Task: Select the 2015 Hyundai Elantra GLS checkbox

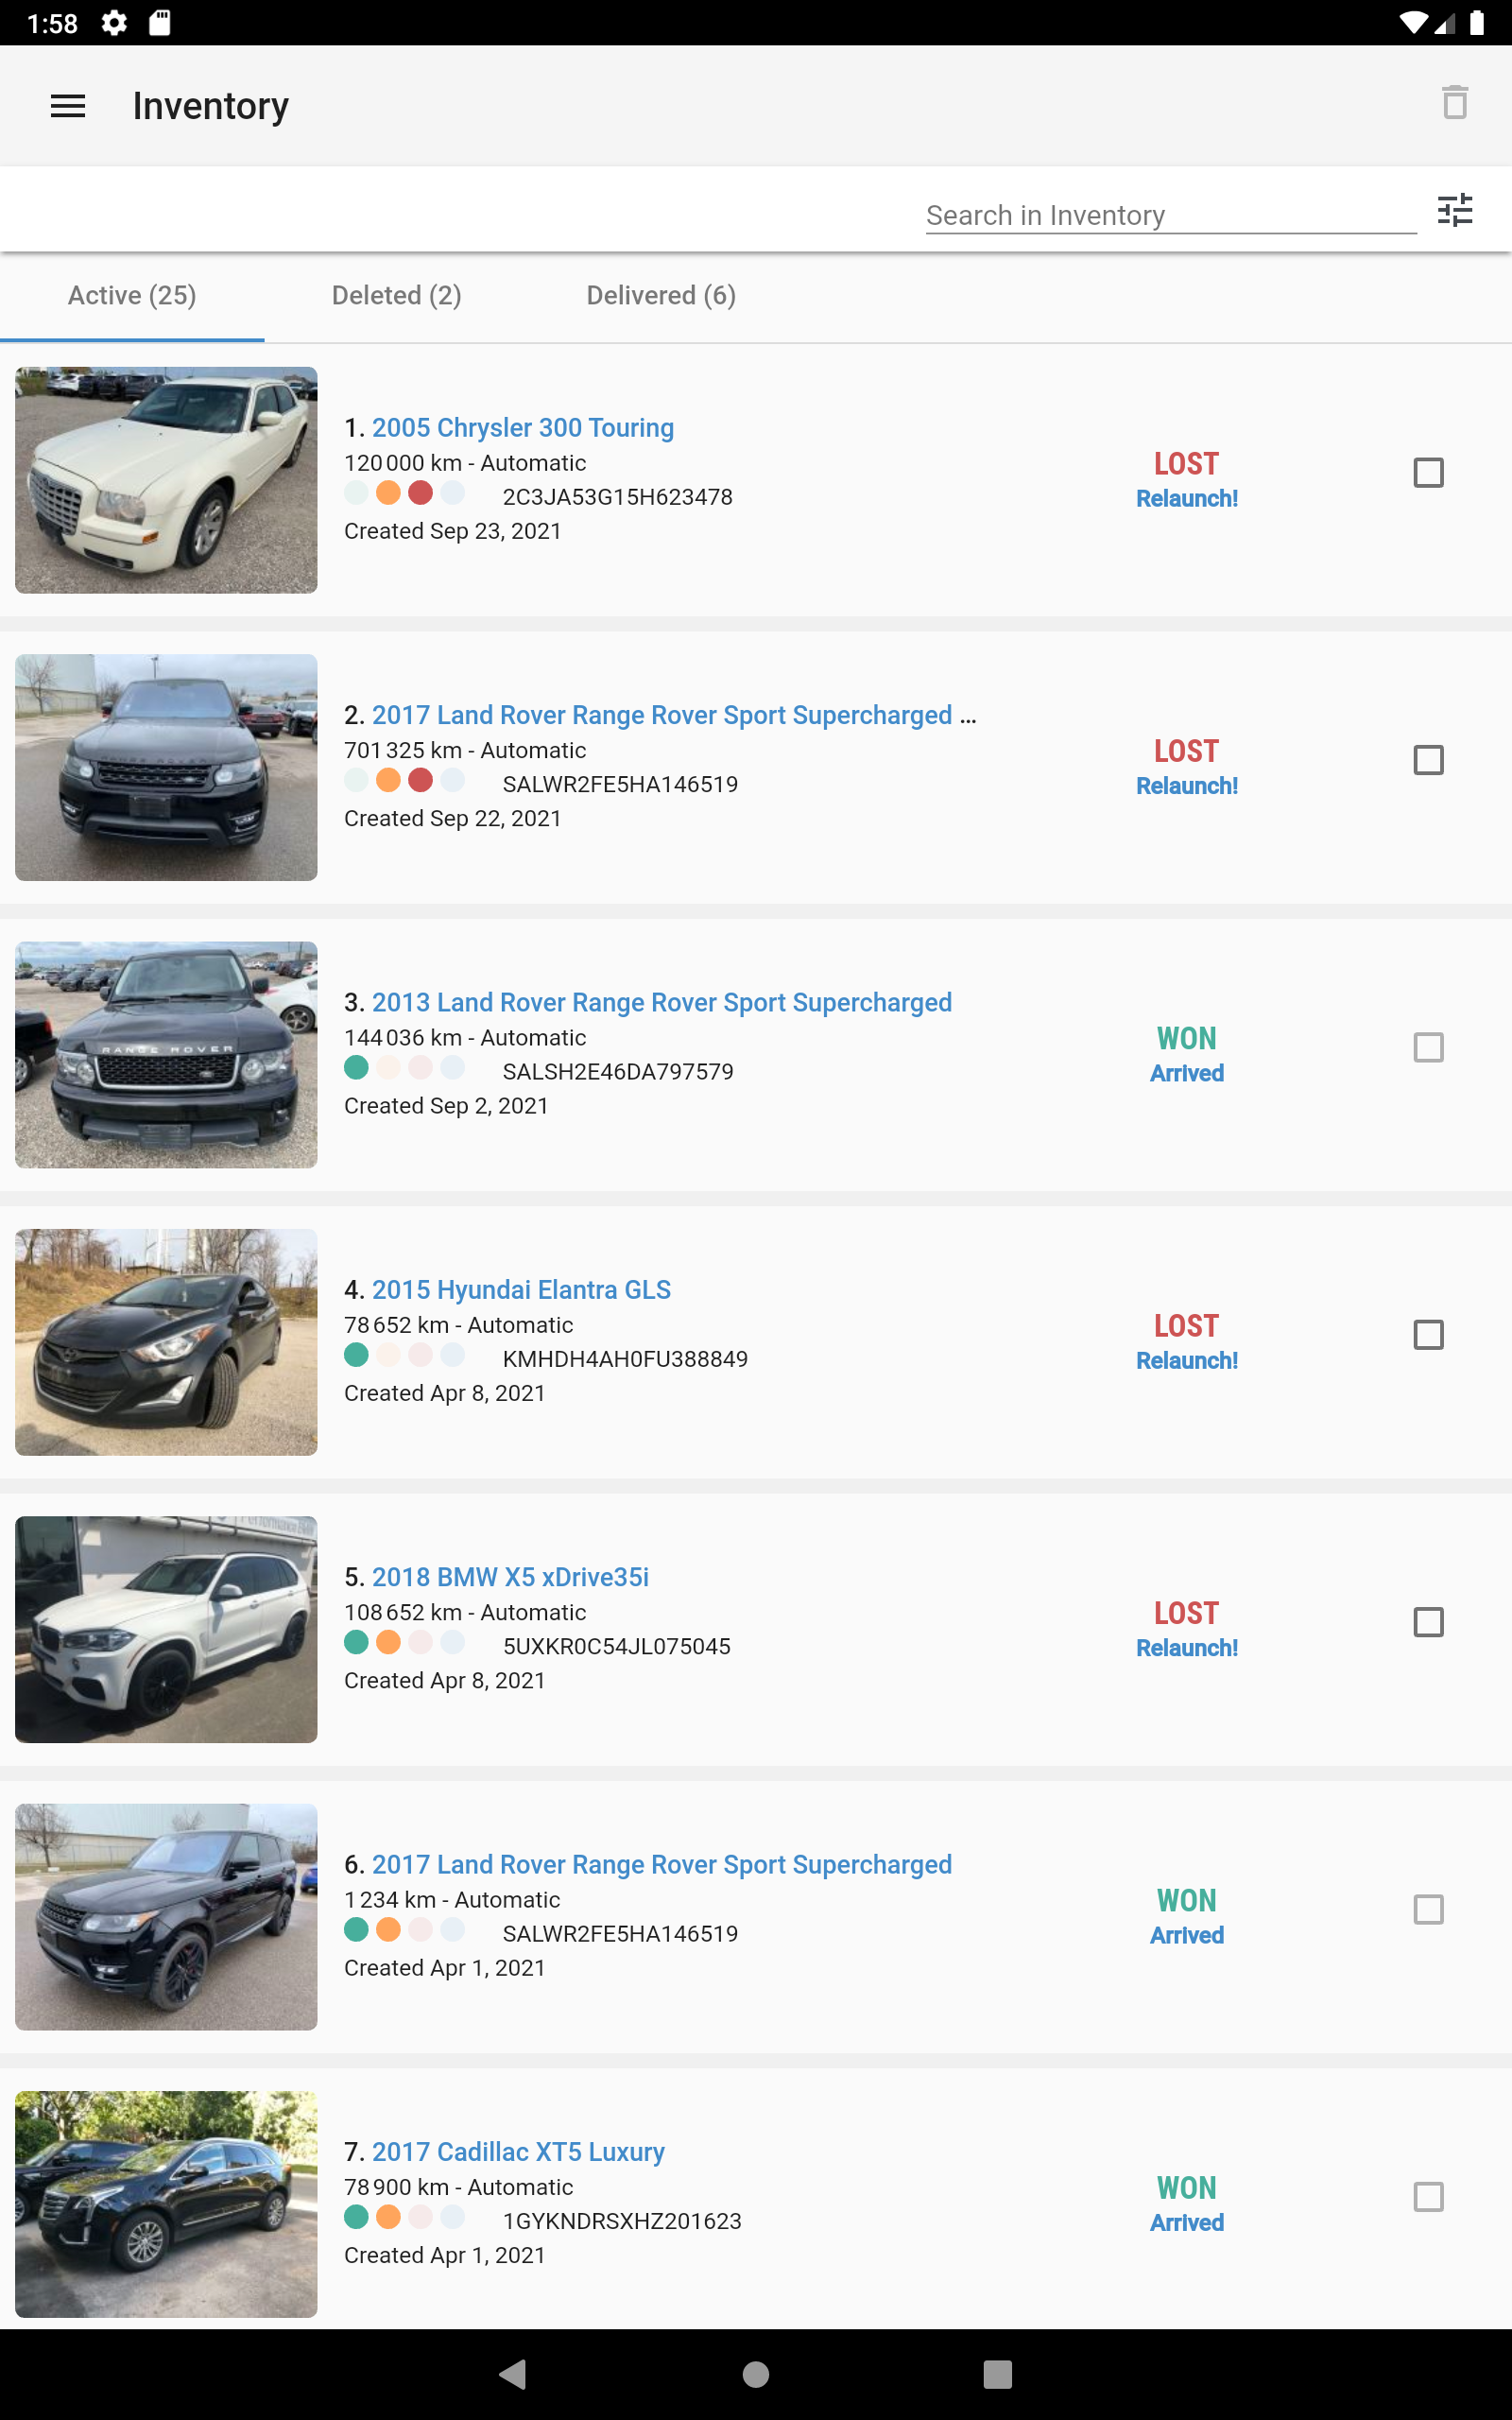Action: (x=1428, y=1335)
